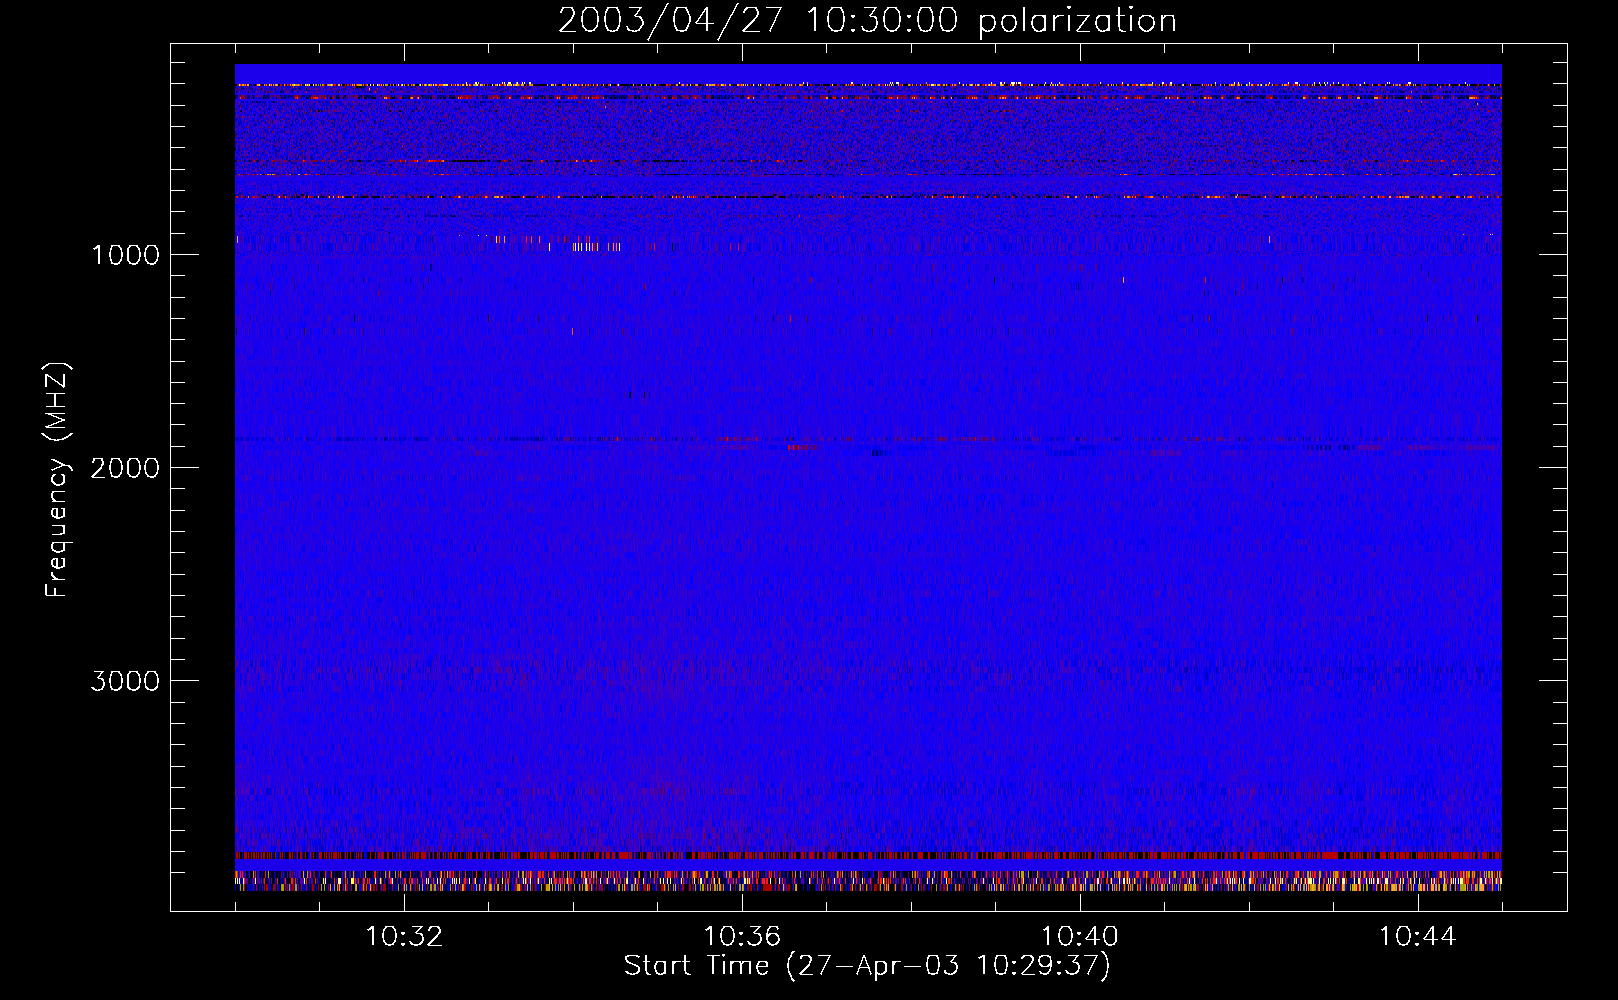Click the 10:36 time tick label
This screenshot has width=1618, height=1000.
click(742, 937)
